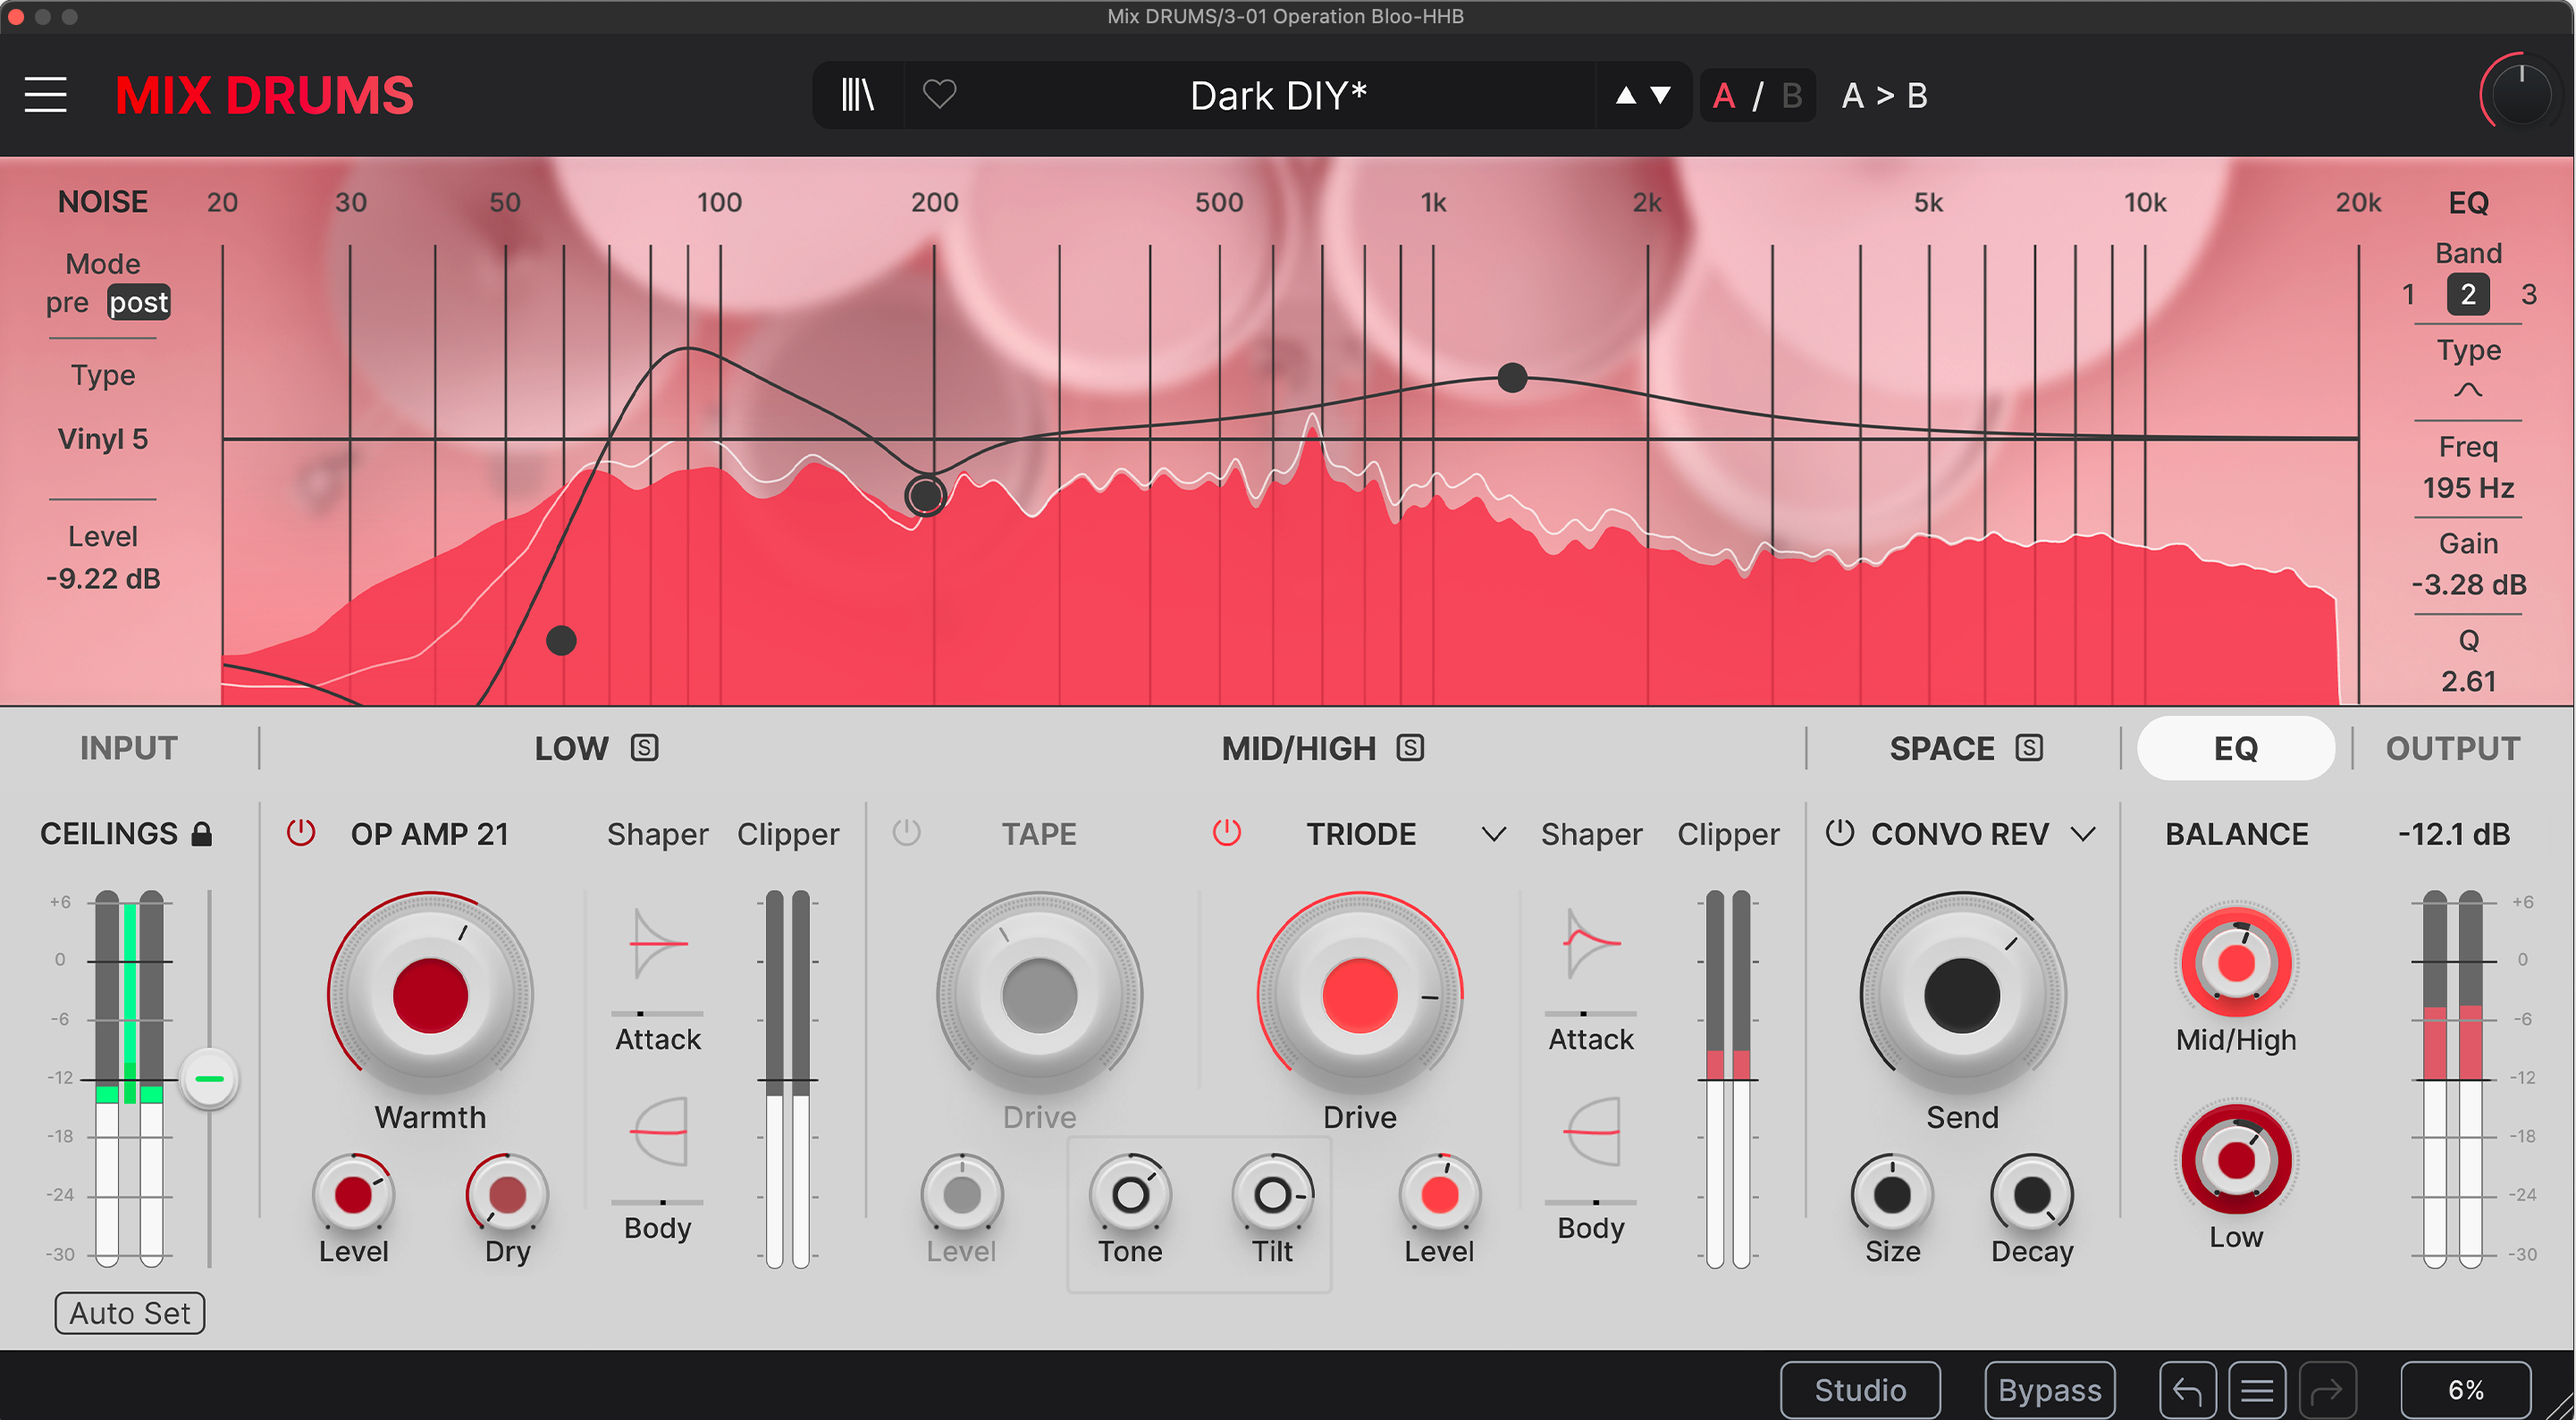Toggle the OP AMP 21 power button
This screenshot has height=1420, width=2576.
point(300,832)
